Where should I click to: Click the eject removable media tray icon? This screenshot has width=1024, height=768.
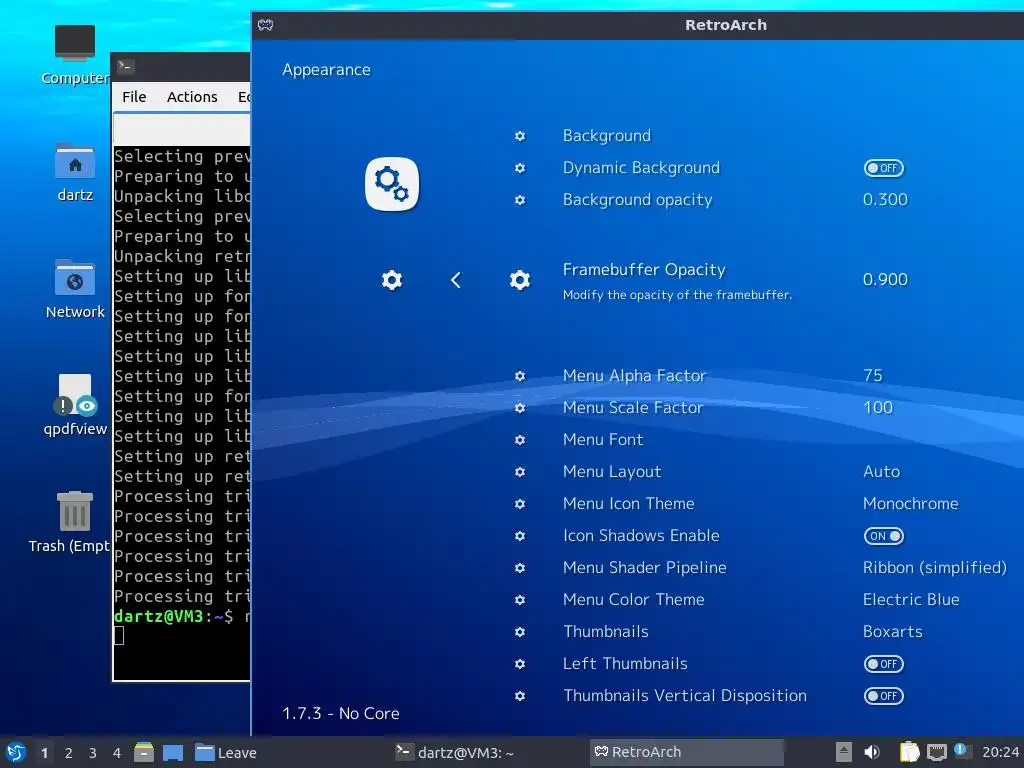(x=844, y=752)
